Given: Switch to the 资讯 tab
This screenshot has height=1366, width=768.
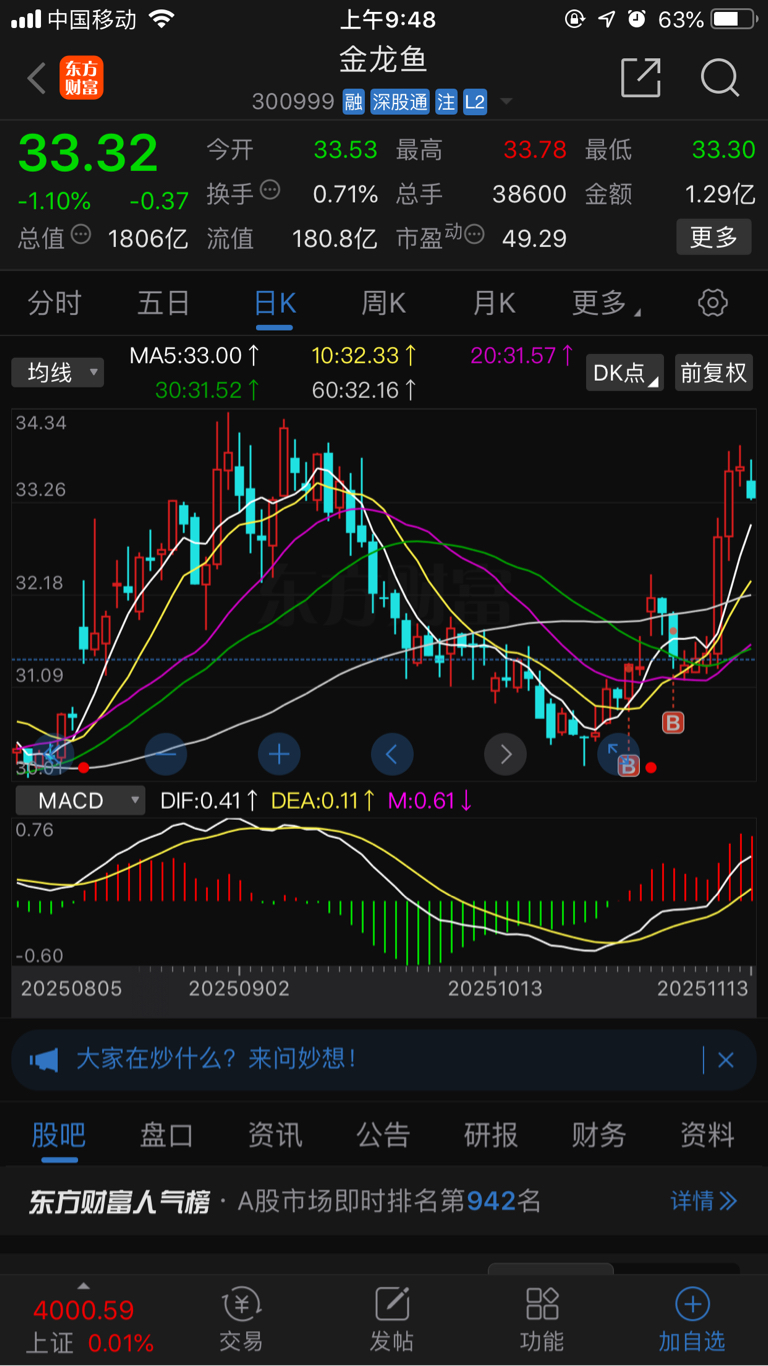Looking at the screenshot, I should point(275,1135).
